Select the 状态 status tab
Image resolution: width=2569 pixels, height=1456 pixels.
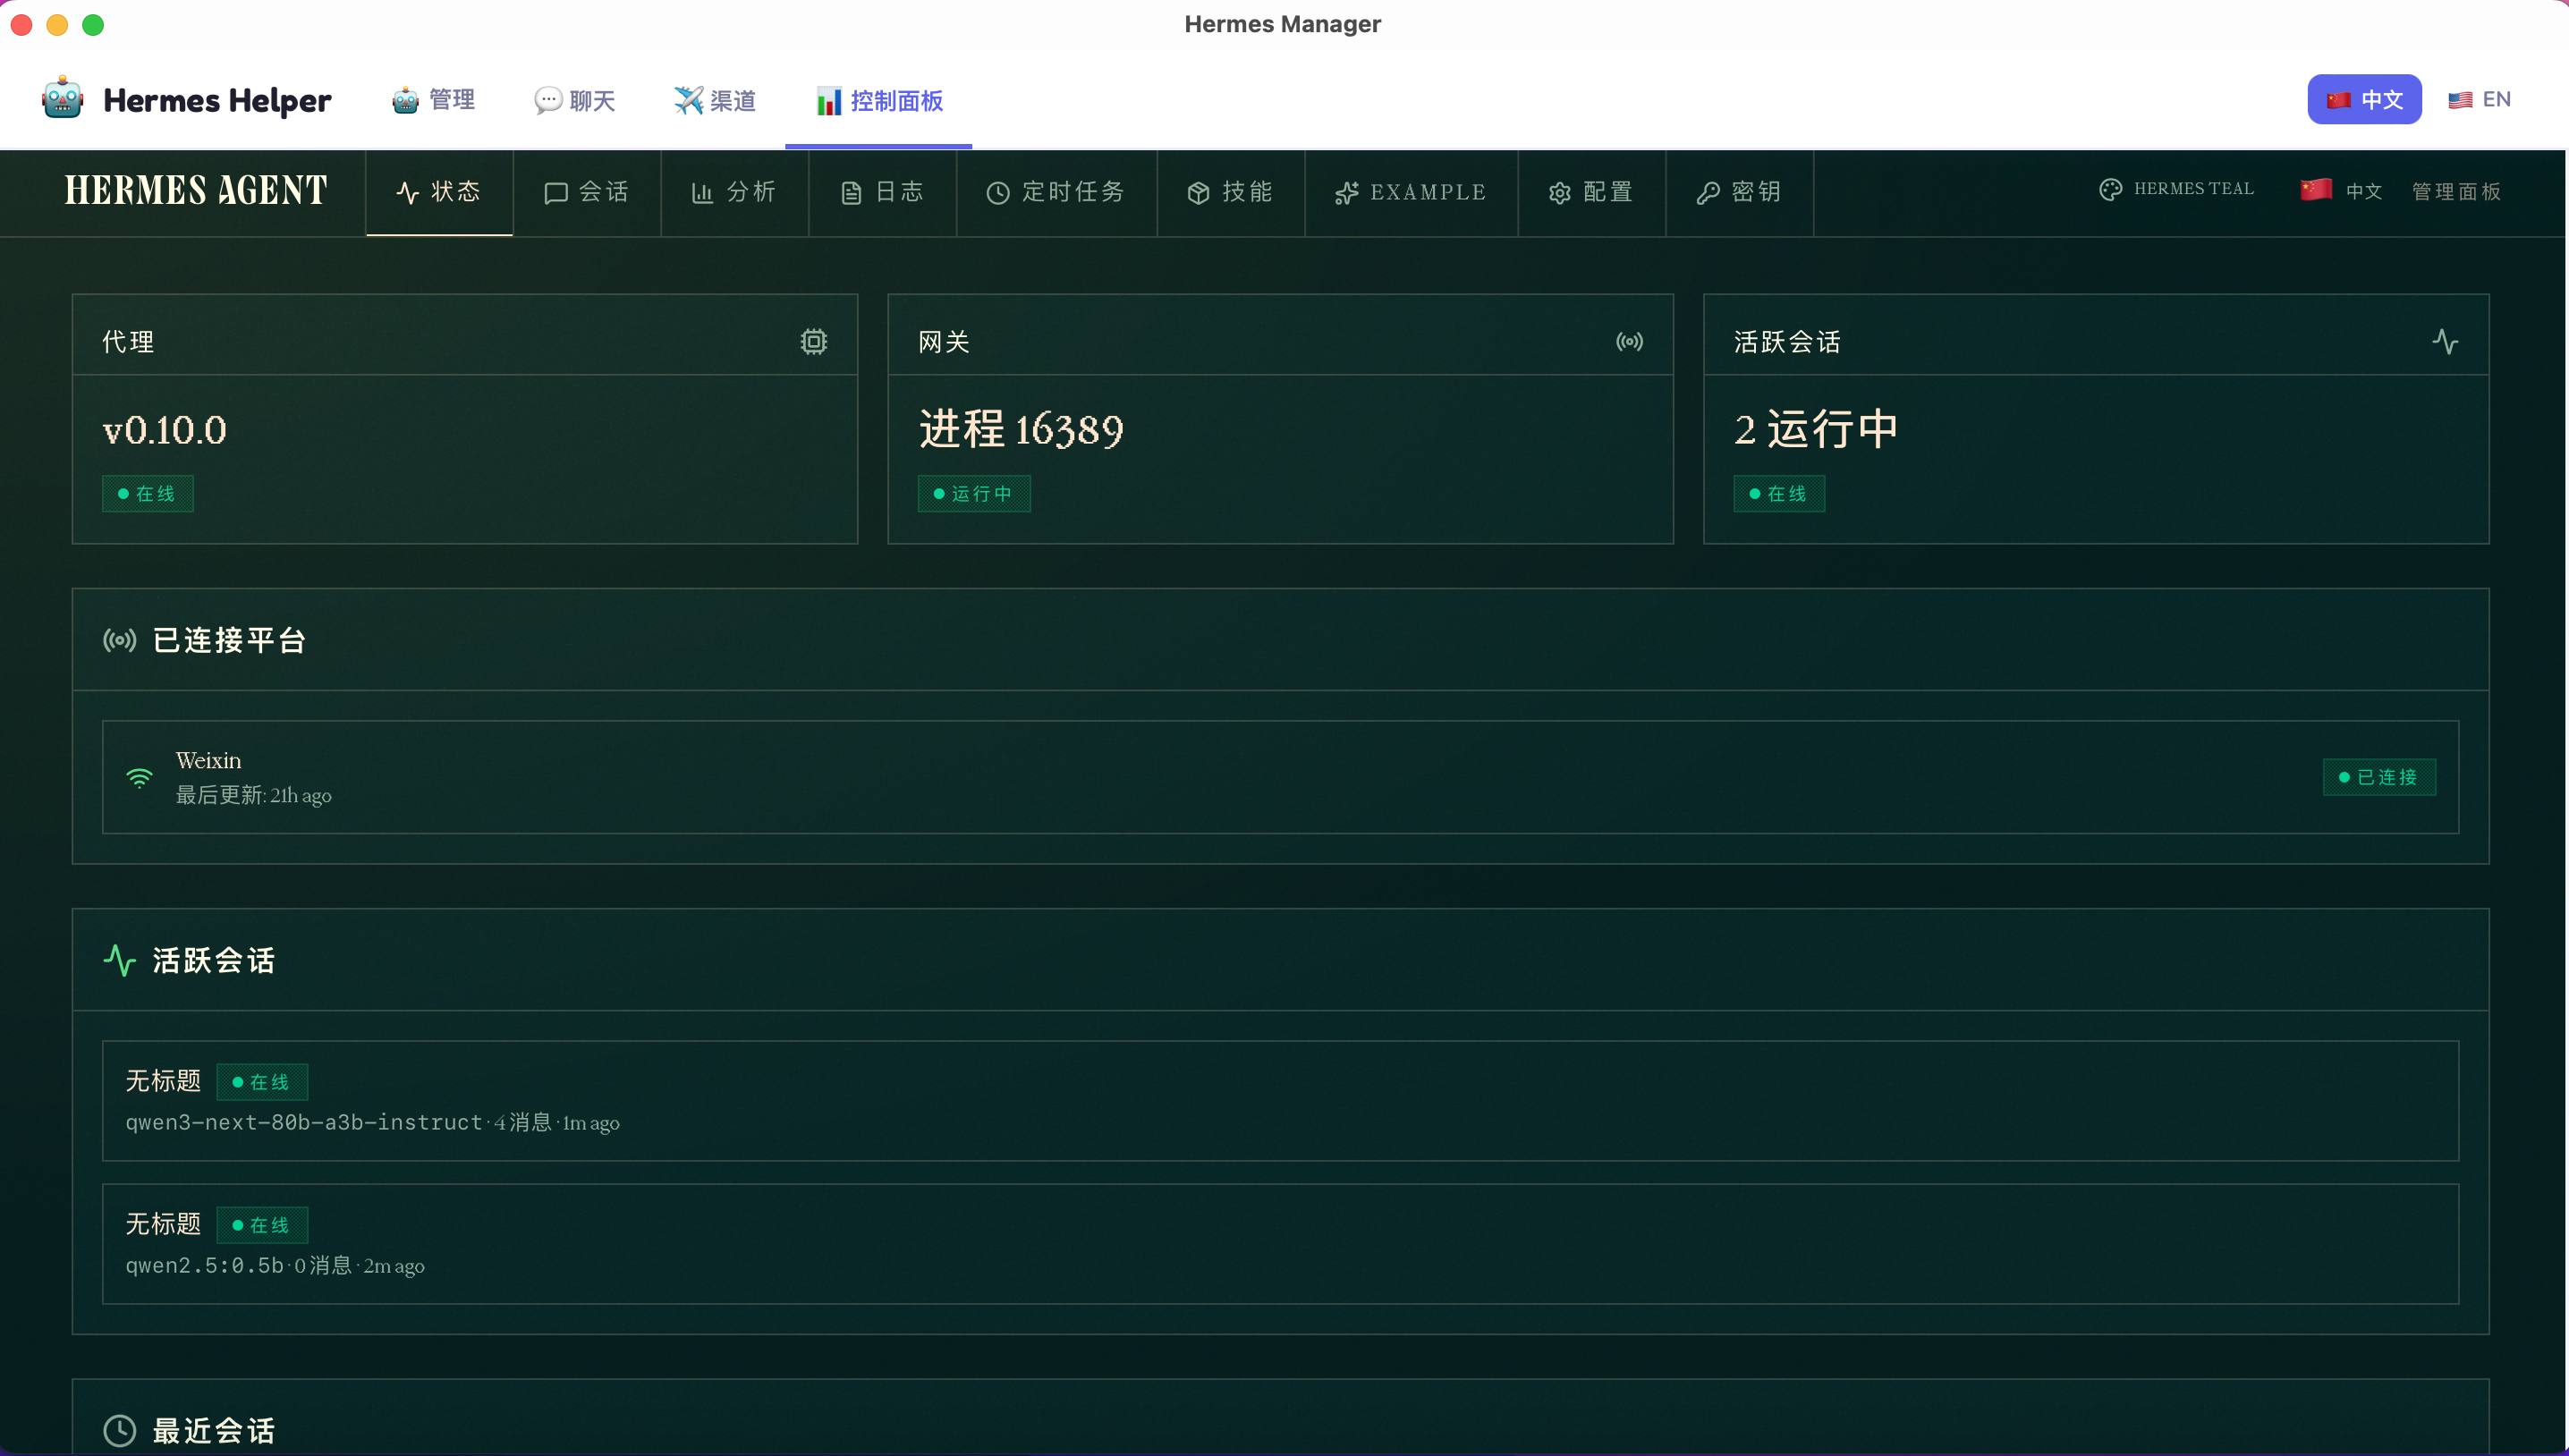pyautogui.click(x=439, y=192)
